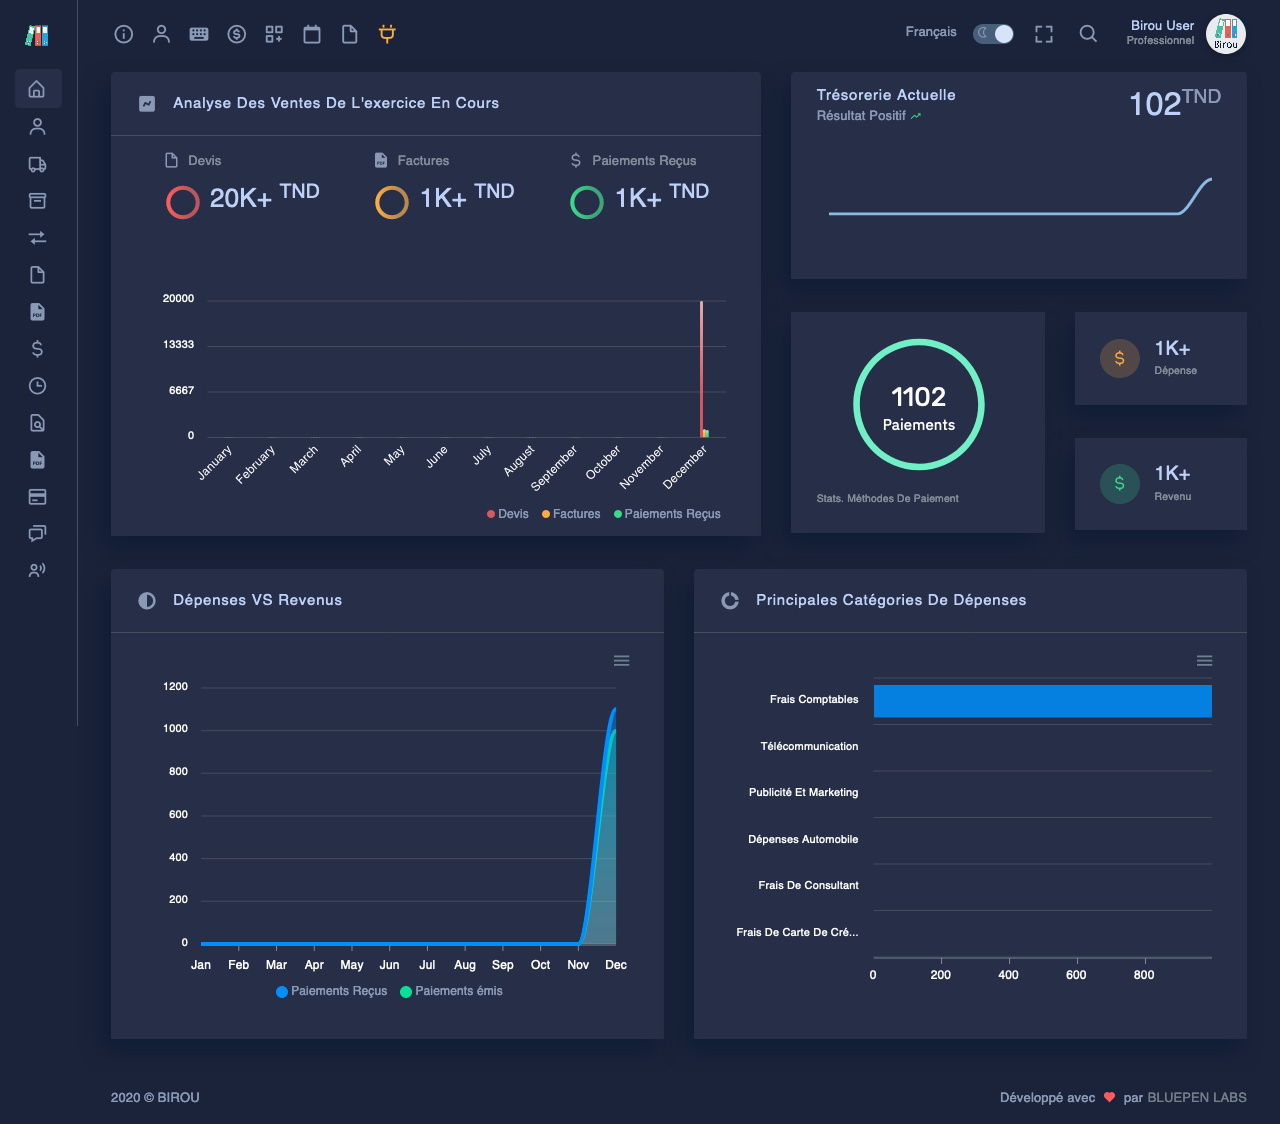Click the Frais Comptables blue bar

pos(1042,701)
